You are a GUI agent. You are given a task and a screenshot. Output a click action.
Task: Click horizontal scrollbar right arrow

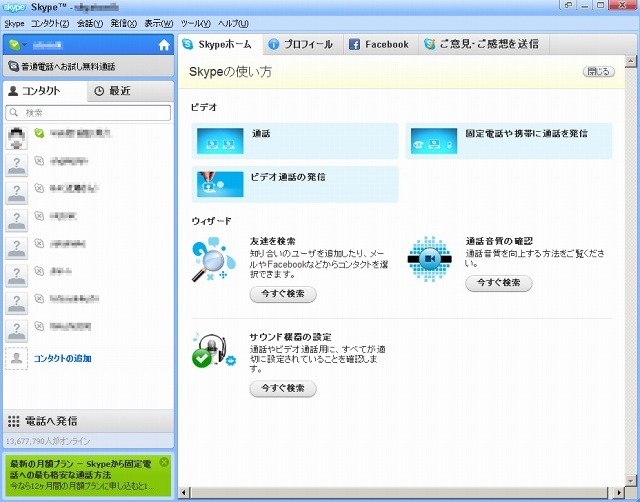(x=619, y=492)
